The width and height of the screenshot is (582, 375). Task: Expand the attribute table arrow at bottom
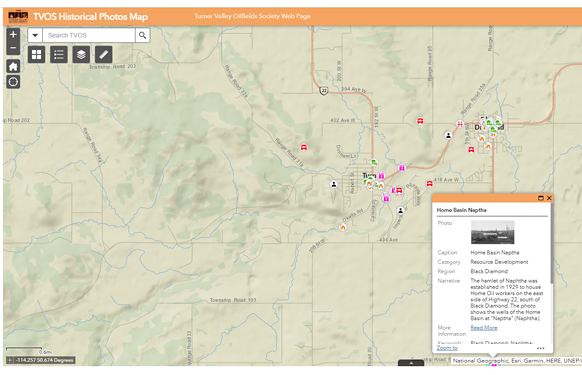(x=411, y=363)
